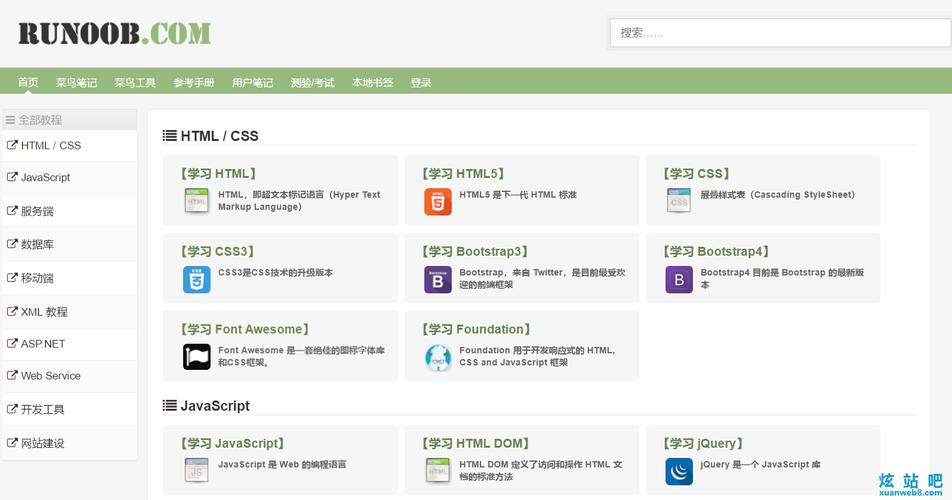Click external-link icon beside 服务端

(12, 211)
